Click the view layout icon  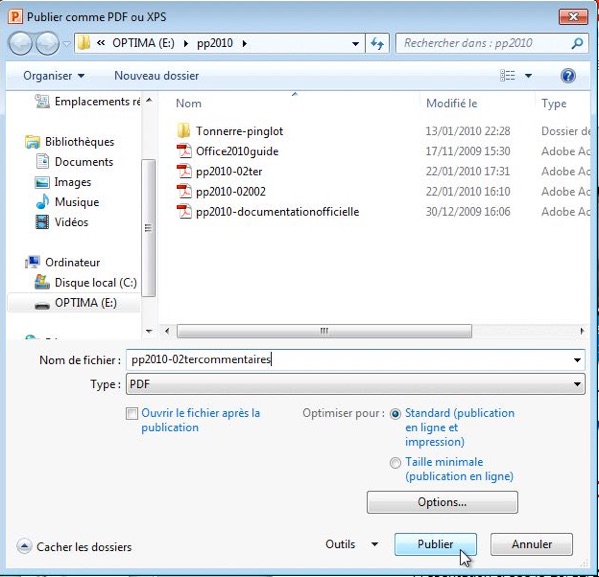[508, 76]
